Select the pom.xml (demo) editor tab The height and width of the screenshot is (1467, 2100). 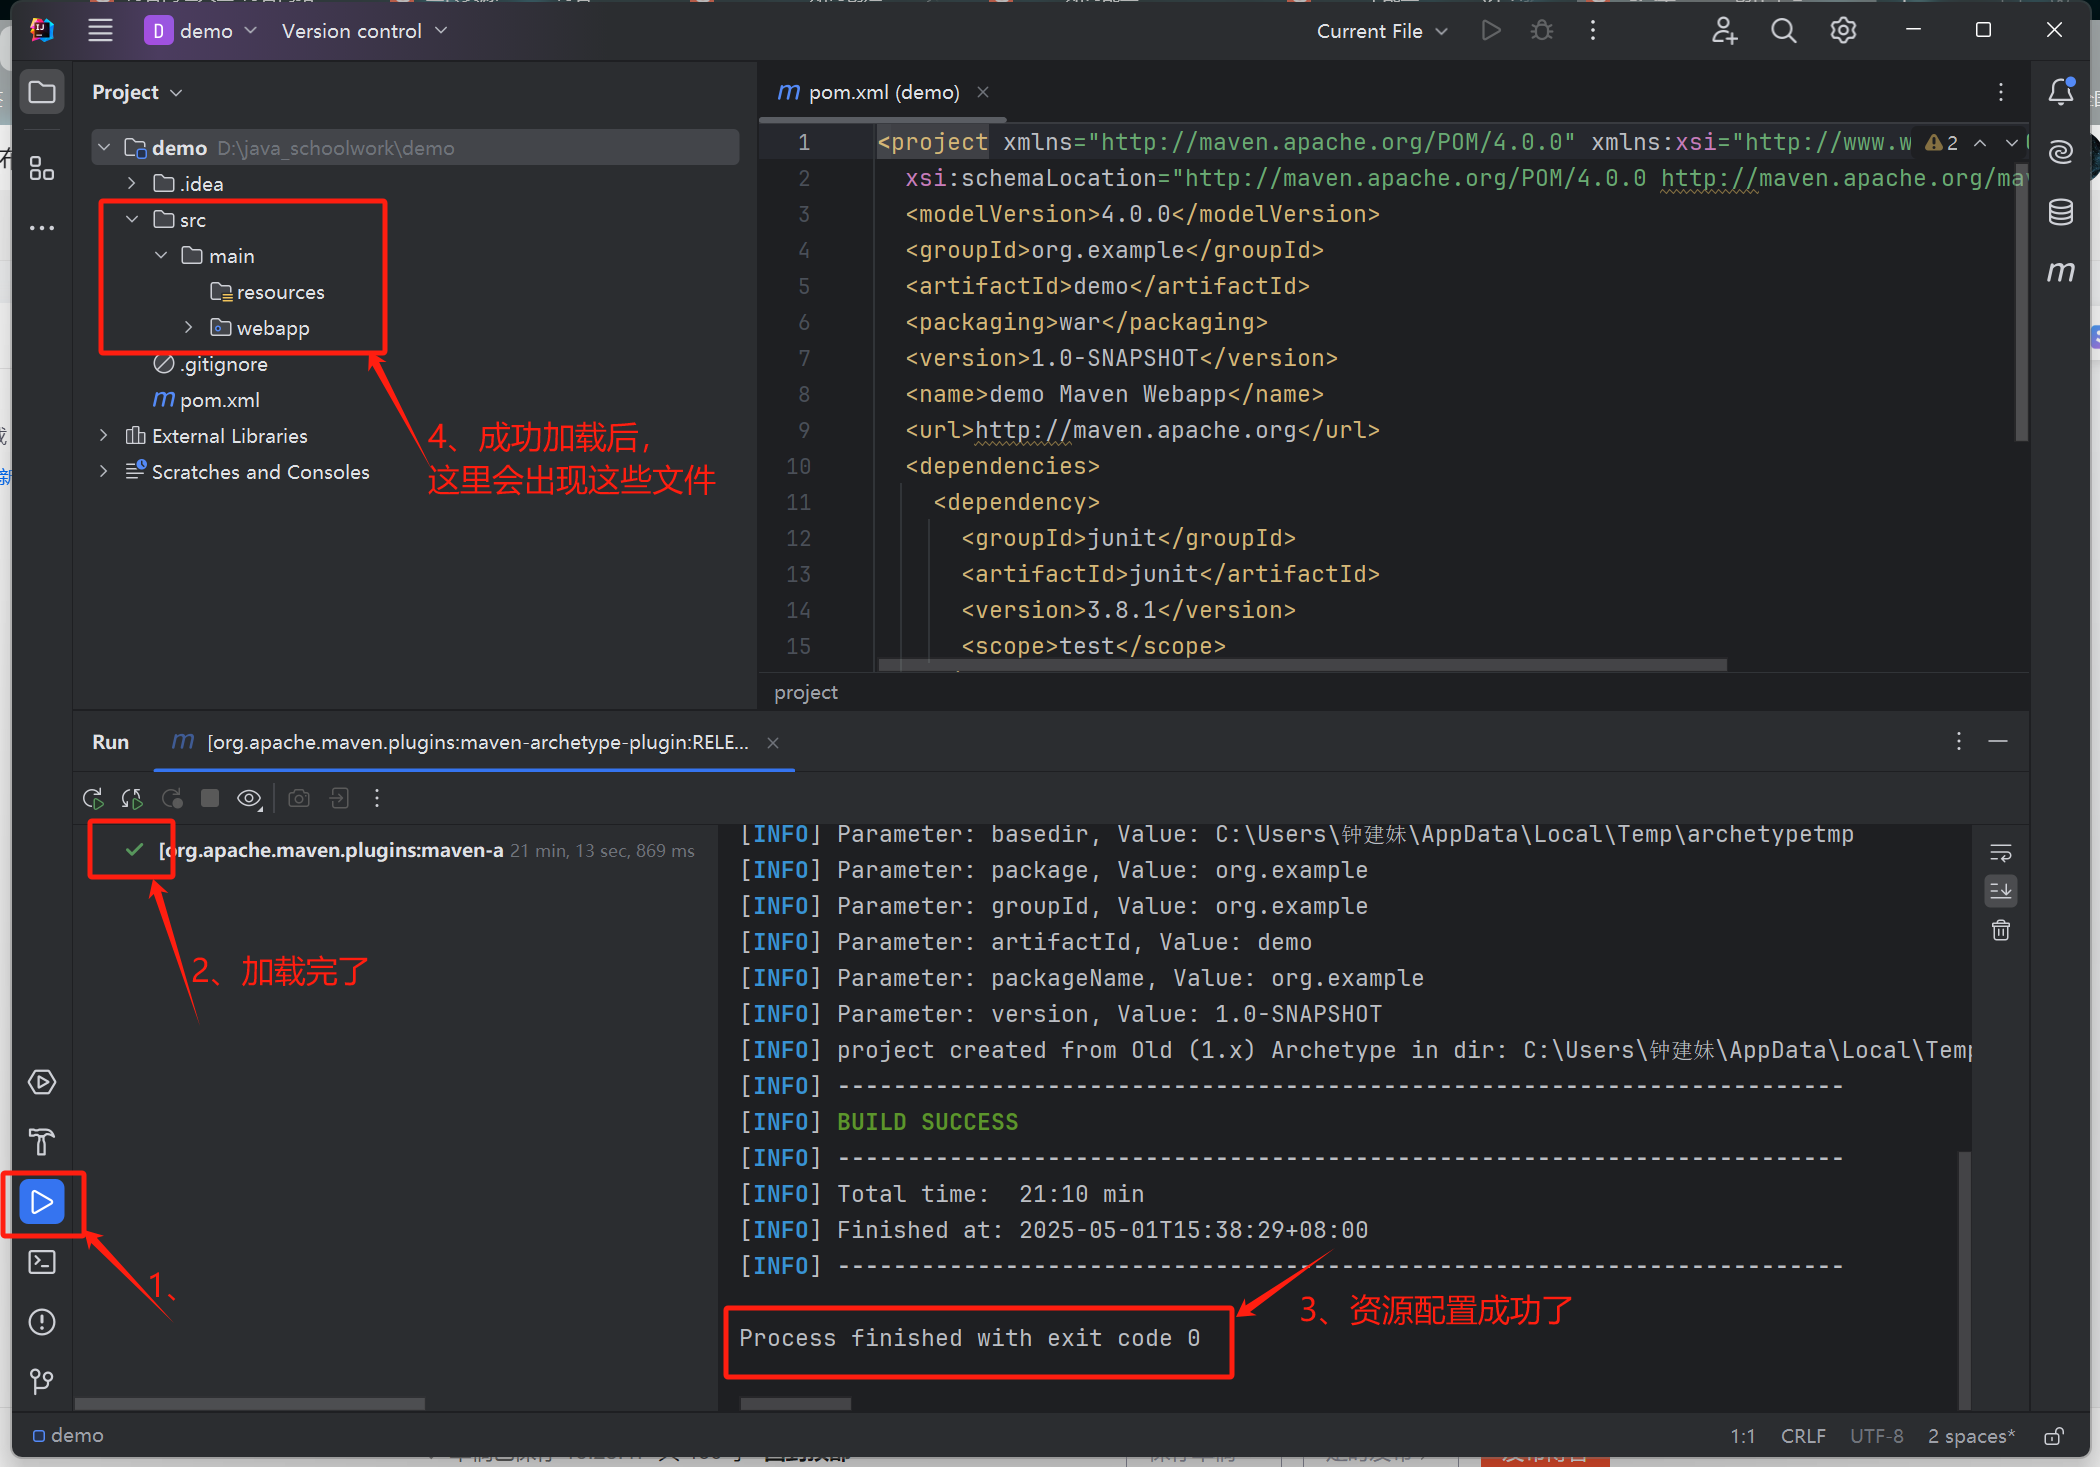pos(870,92)
